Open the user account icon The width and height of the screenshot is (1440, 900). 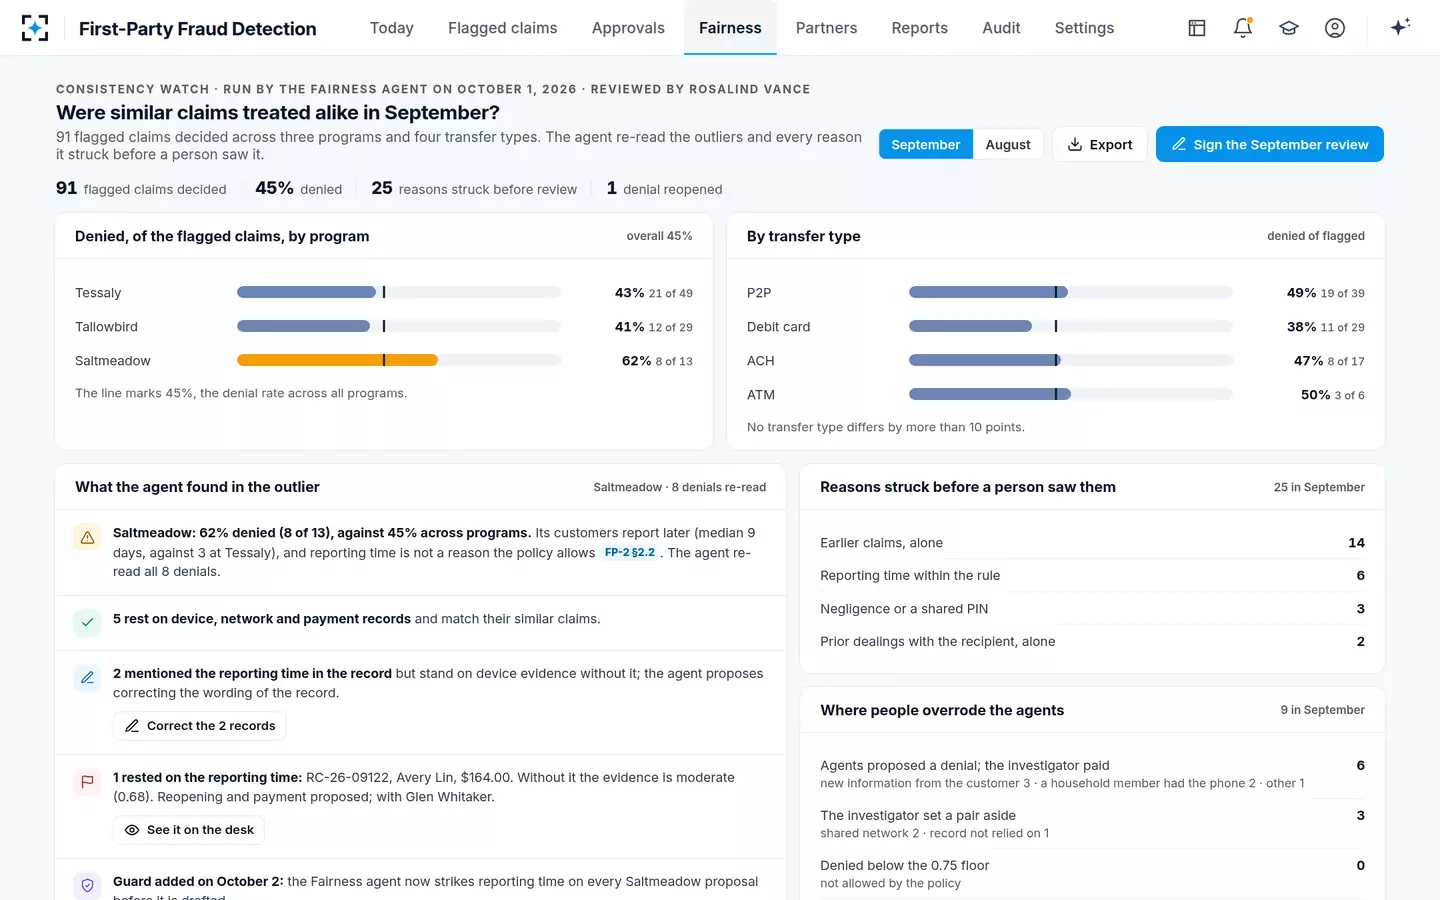pos(1335,28)
